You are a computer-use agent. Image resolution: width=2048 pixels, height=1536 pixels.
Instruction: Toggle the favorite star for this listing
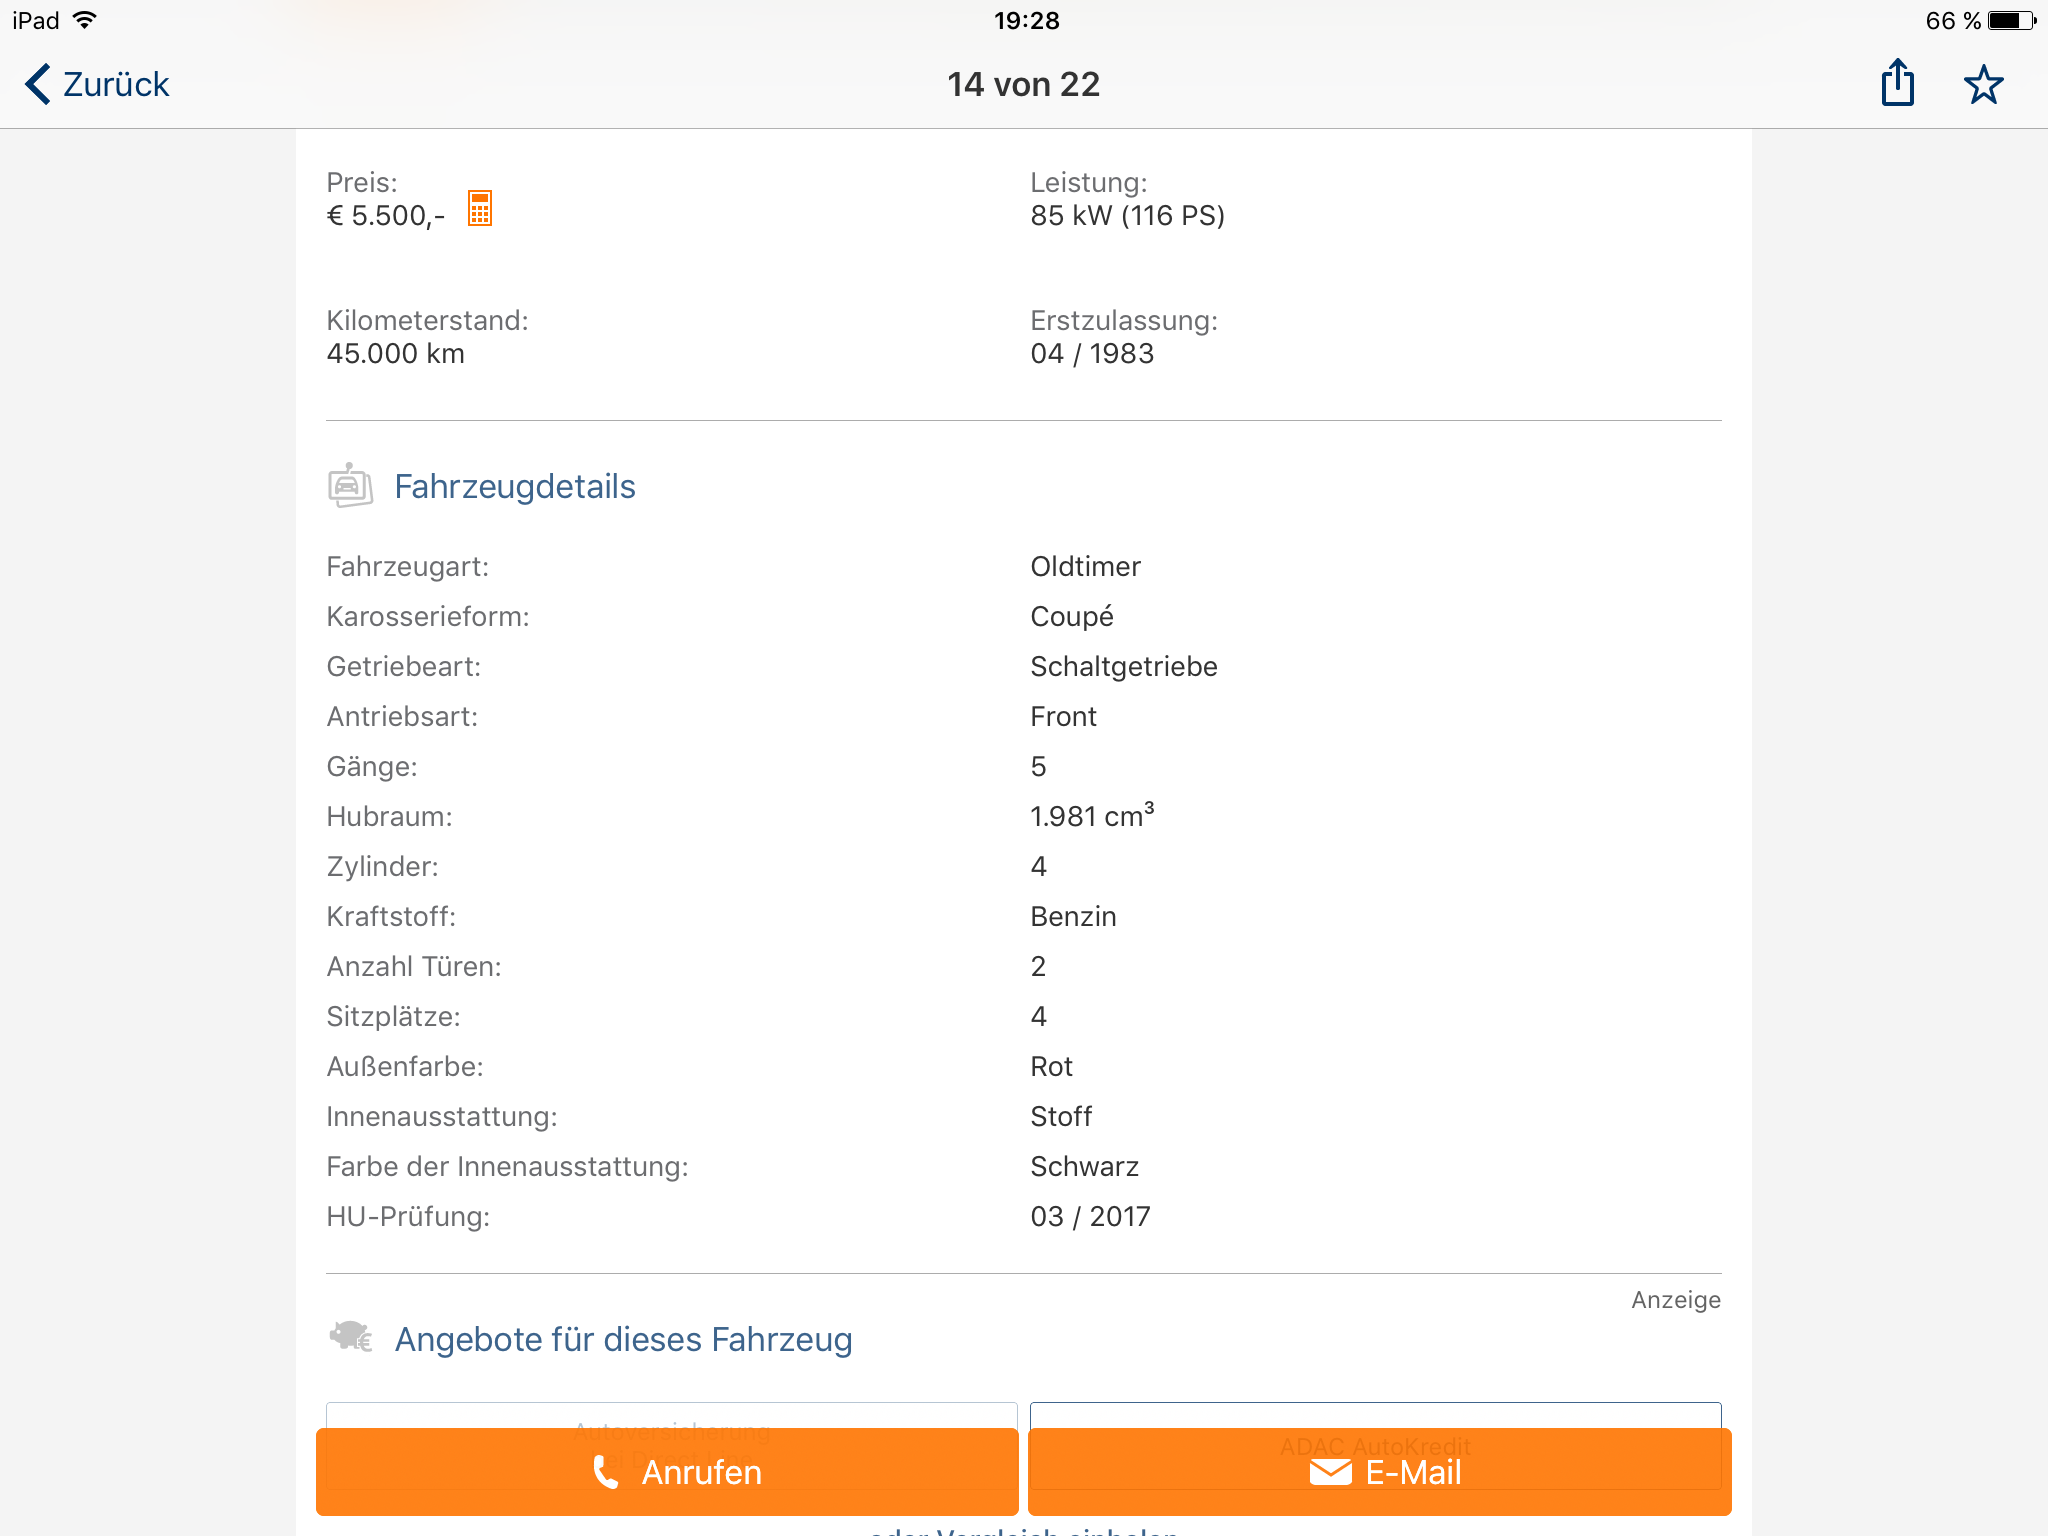[x=1983, y=85]
